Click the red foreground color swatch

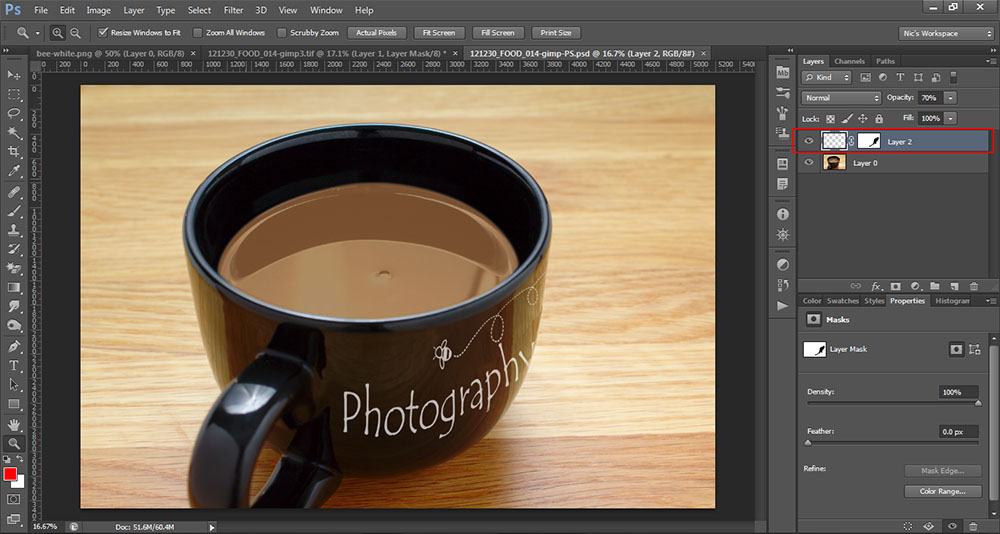pos(10,473)
